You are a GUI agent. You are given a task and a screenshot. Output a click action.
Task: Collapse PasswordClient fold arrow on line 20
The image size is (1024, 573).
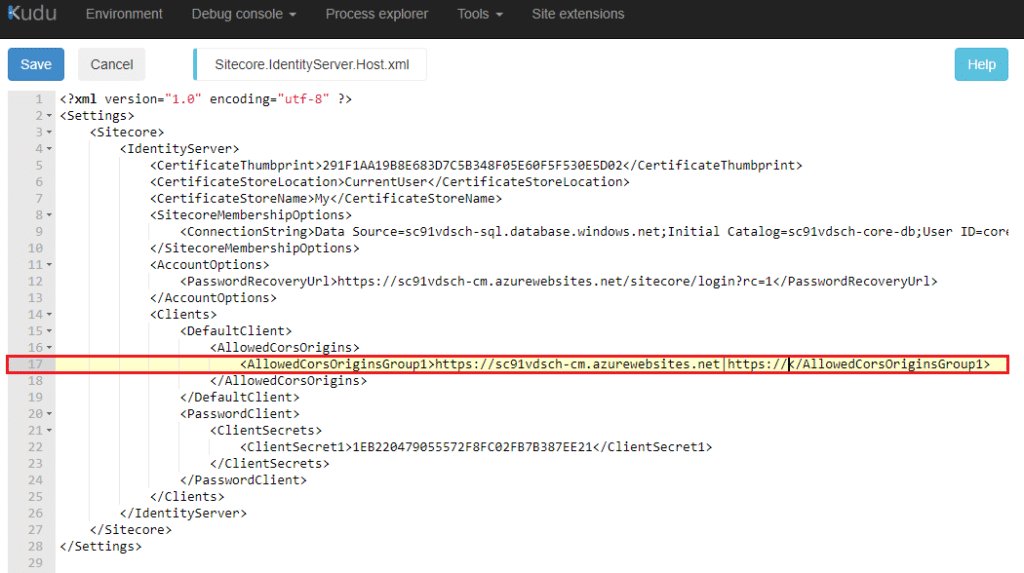[49, 414]
